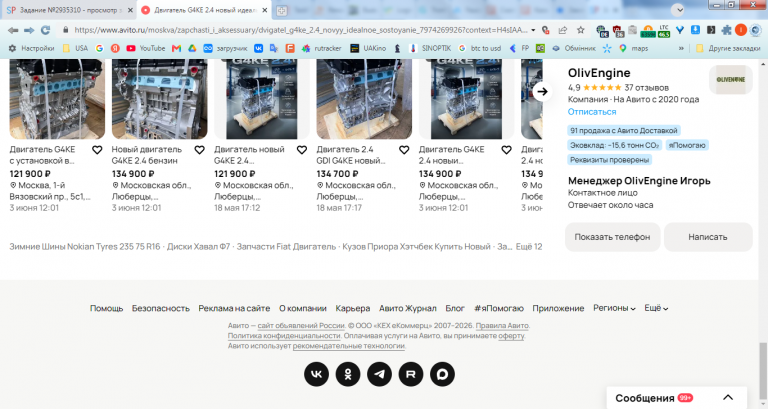Screen dimensions: 768x409
Task: Click the Реквизиты проверены badge
Action: pyautogui.click(x=609, y=160)
